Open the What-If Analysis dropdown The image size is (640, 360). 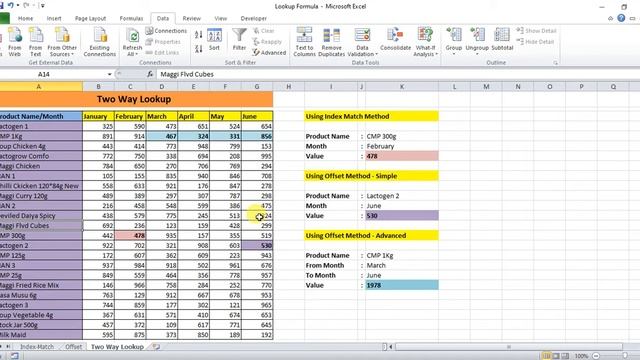coord(425,42)
